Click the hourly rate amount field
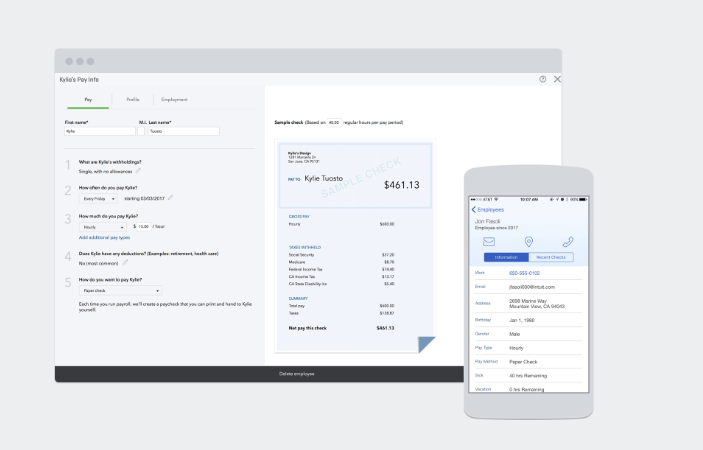 pos(143,227)
